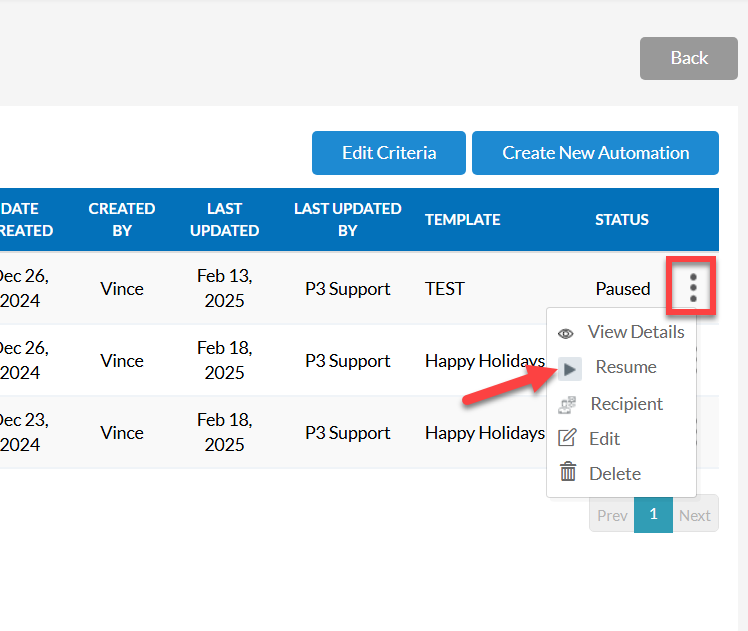Click the gray Back button
The image size is (748, 631).
tap(688, 58)
